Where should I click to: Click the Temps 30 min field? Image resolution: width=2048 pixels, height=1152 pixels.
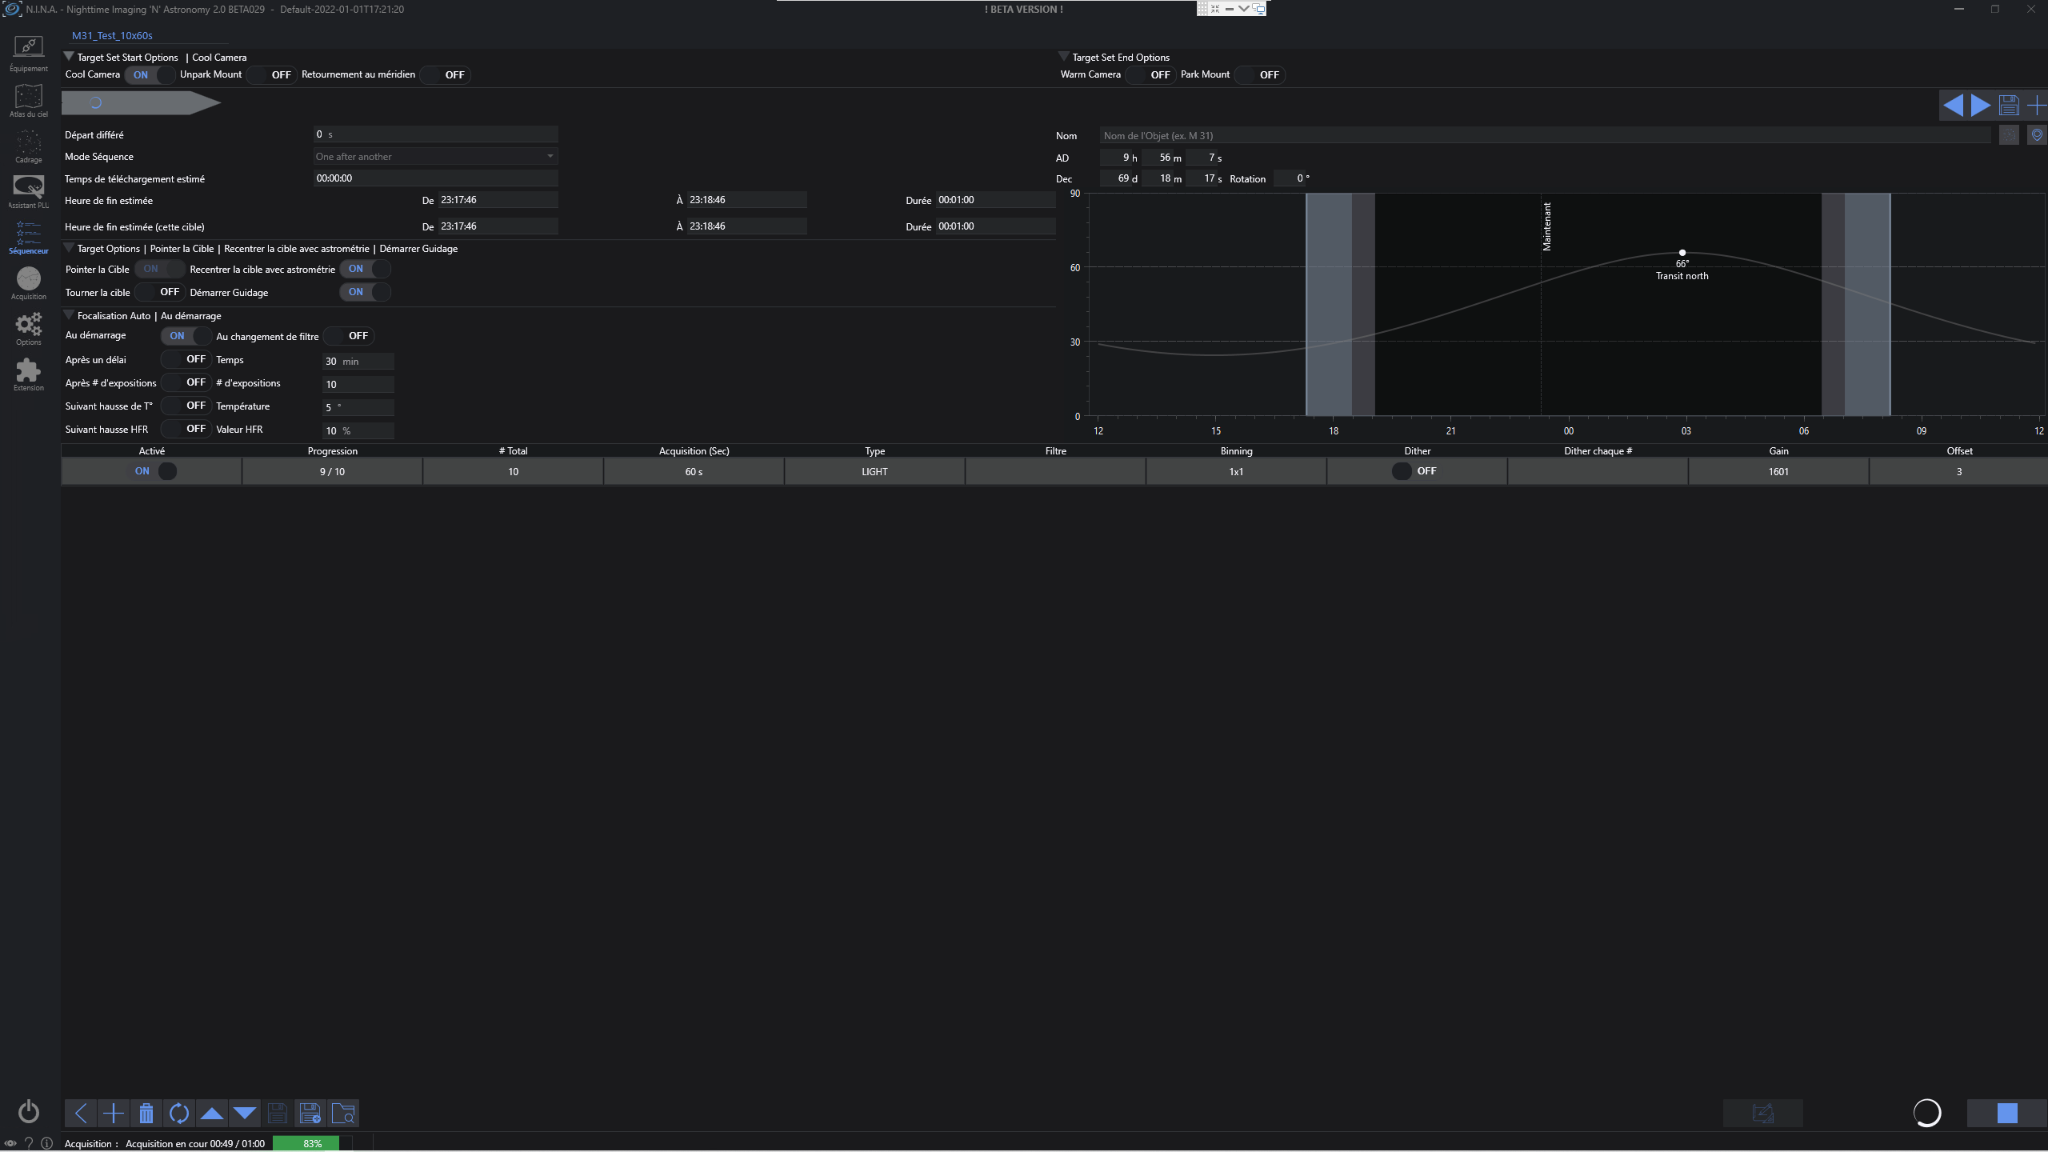[x=358, y=361]
